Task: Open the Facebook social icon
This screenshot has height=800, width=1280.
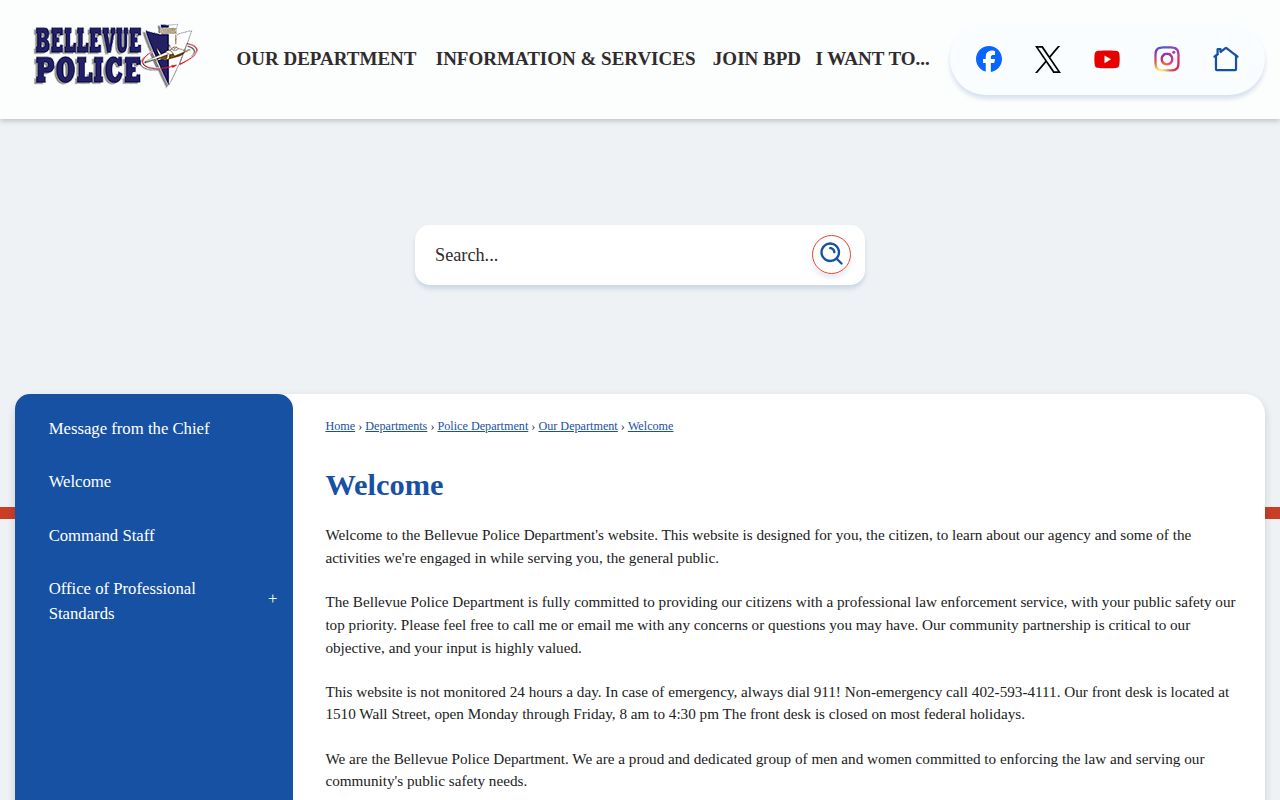Action: pos(988,59)
